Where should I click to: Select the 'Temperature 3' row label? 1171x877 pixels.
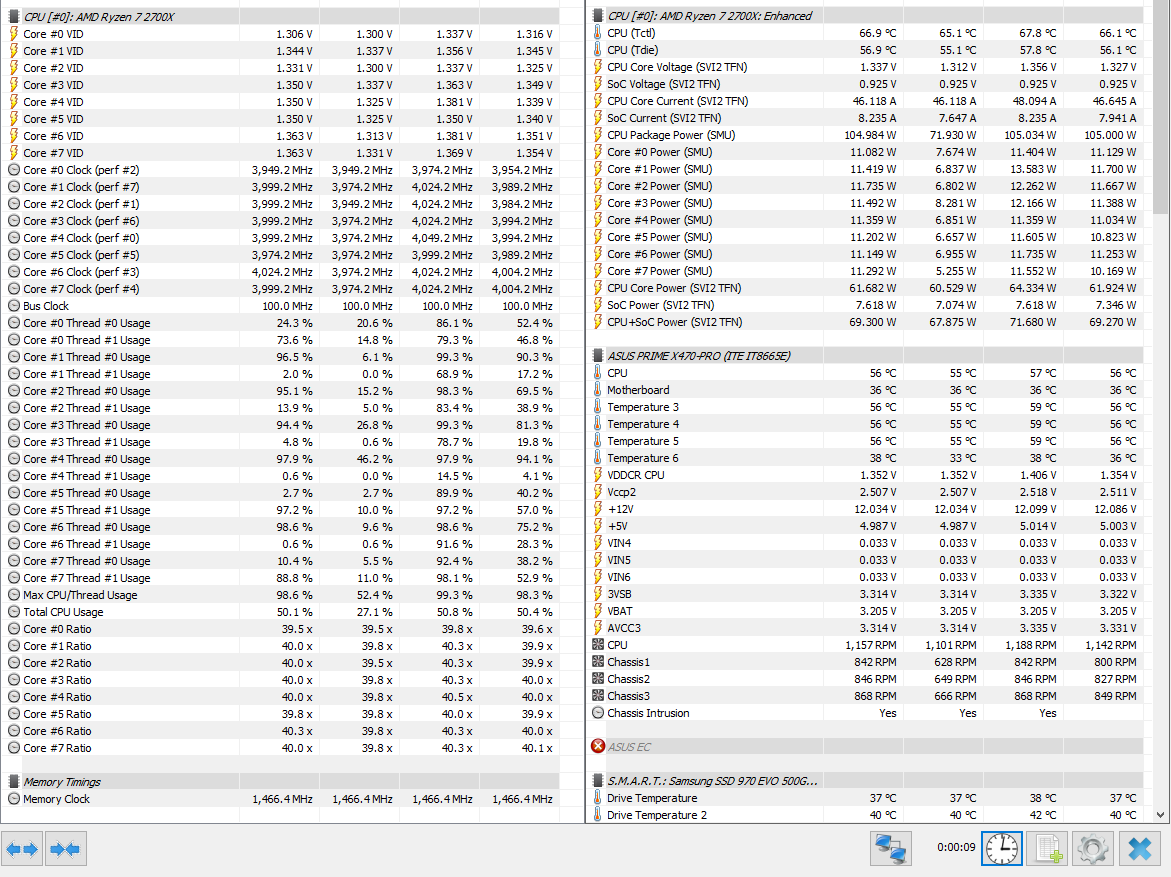tap(643, 406)
